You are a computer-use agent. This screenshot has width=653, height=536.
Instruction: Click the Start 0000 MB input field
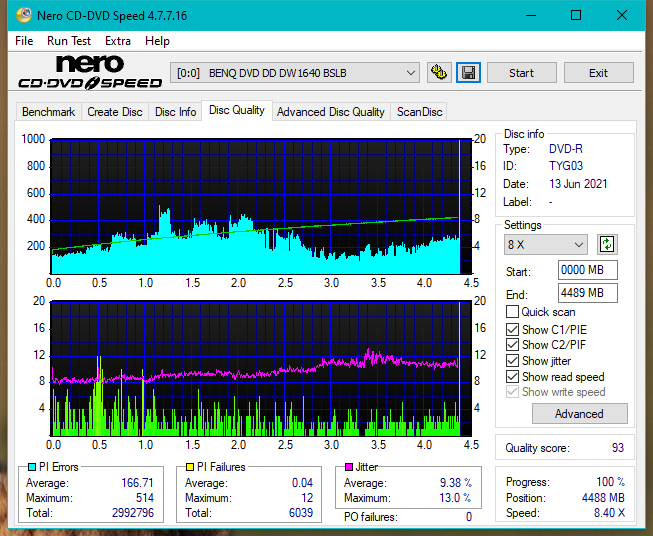pos(588,270)
